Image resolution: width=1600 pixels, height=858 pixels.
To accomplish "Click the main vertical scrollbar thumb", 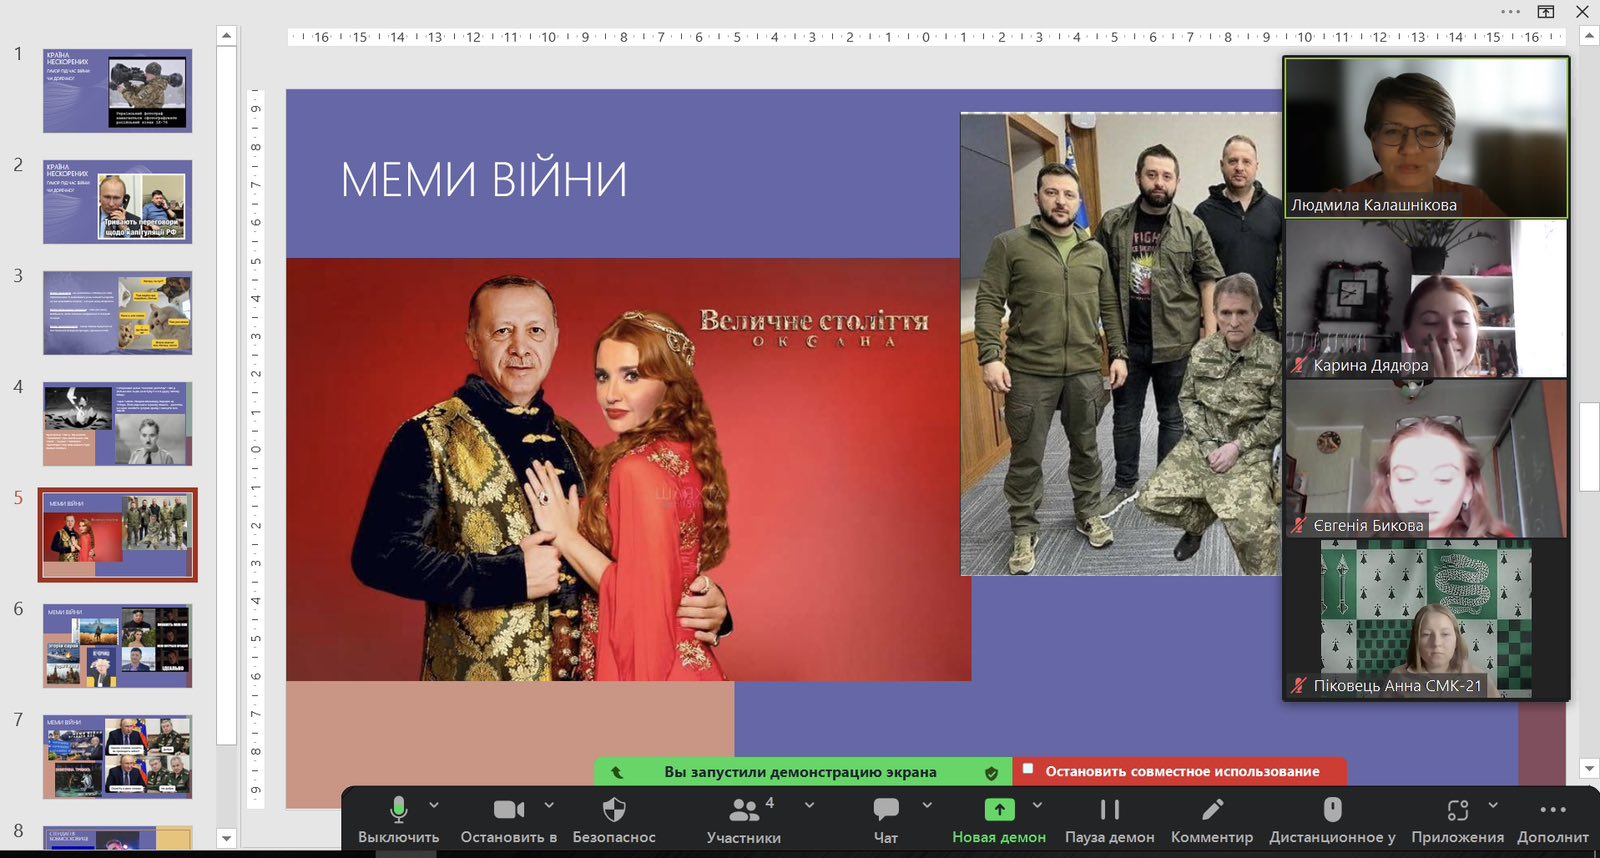I will (1589, 447).
